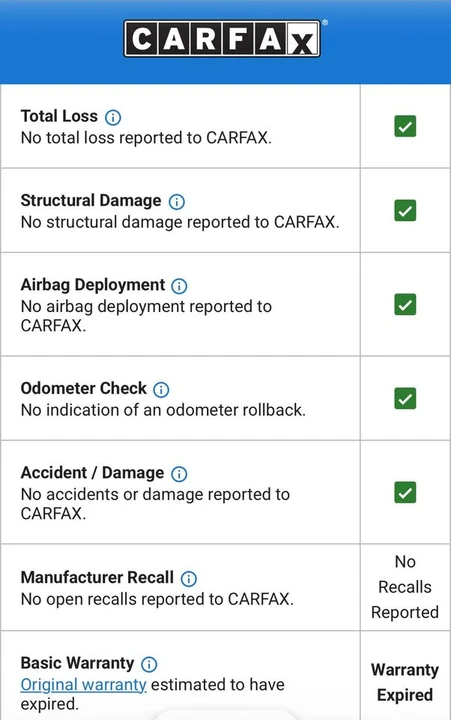
Task: Open the Original warranty link
Action: 84,685
